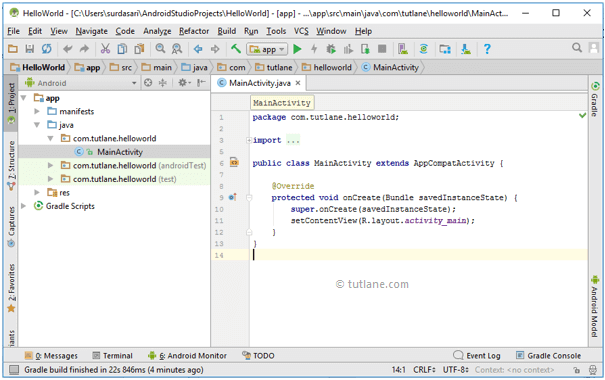The image size is (605, 380).
Task: Paste from clipboard with the Paste icon
Action: pos(139,49)
